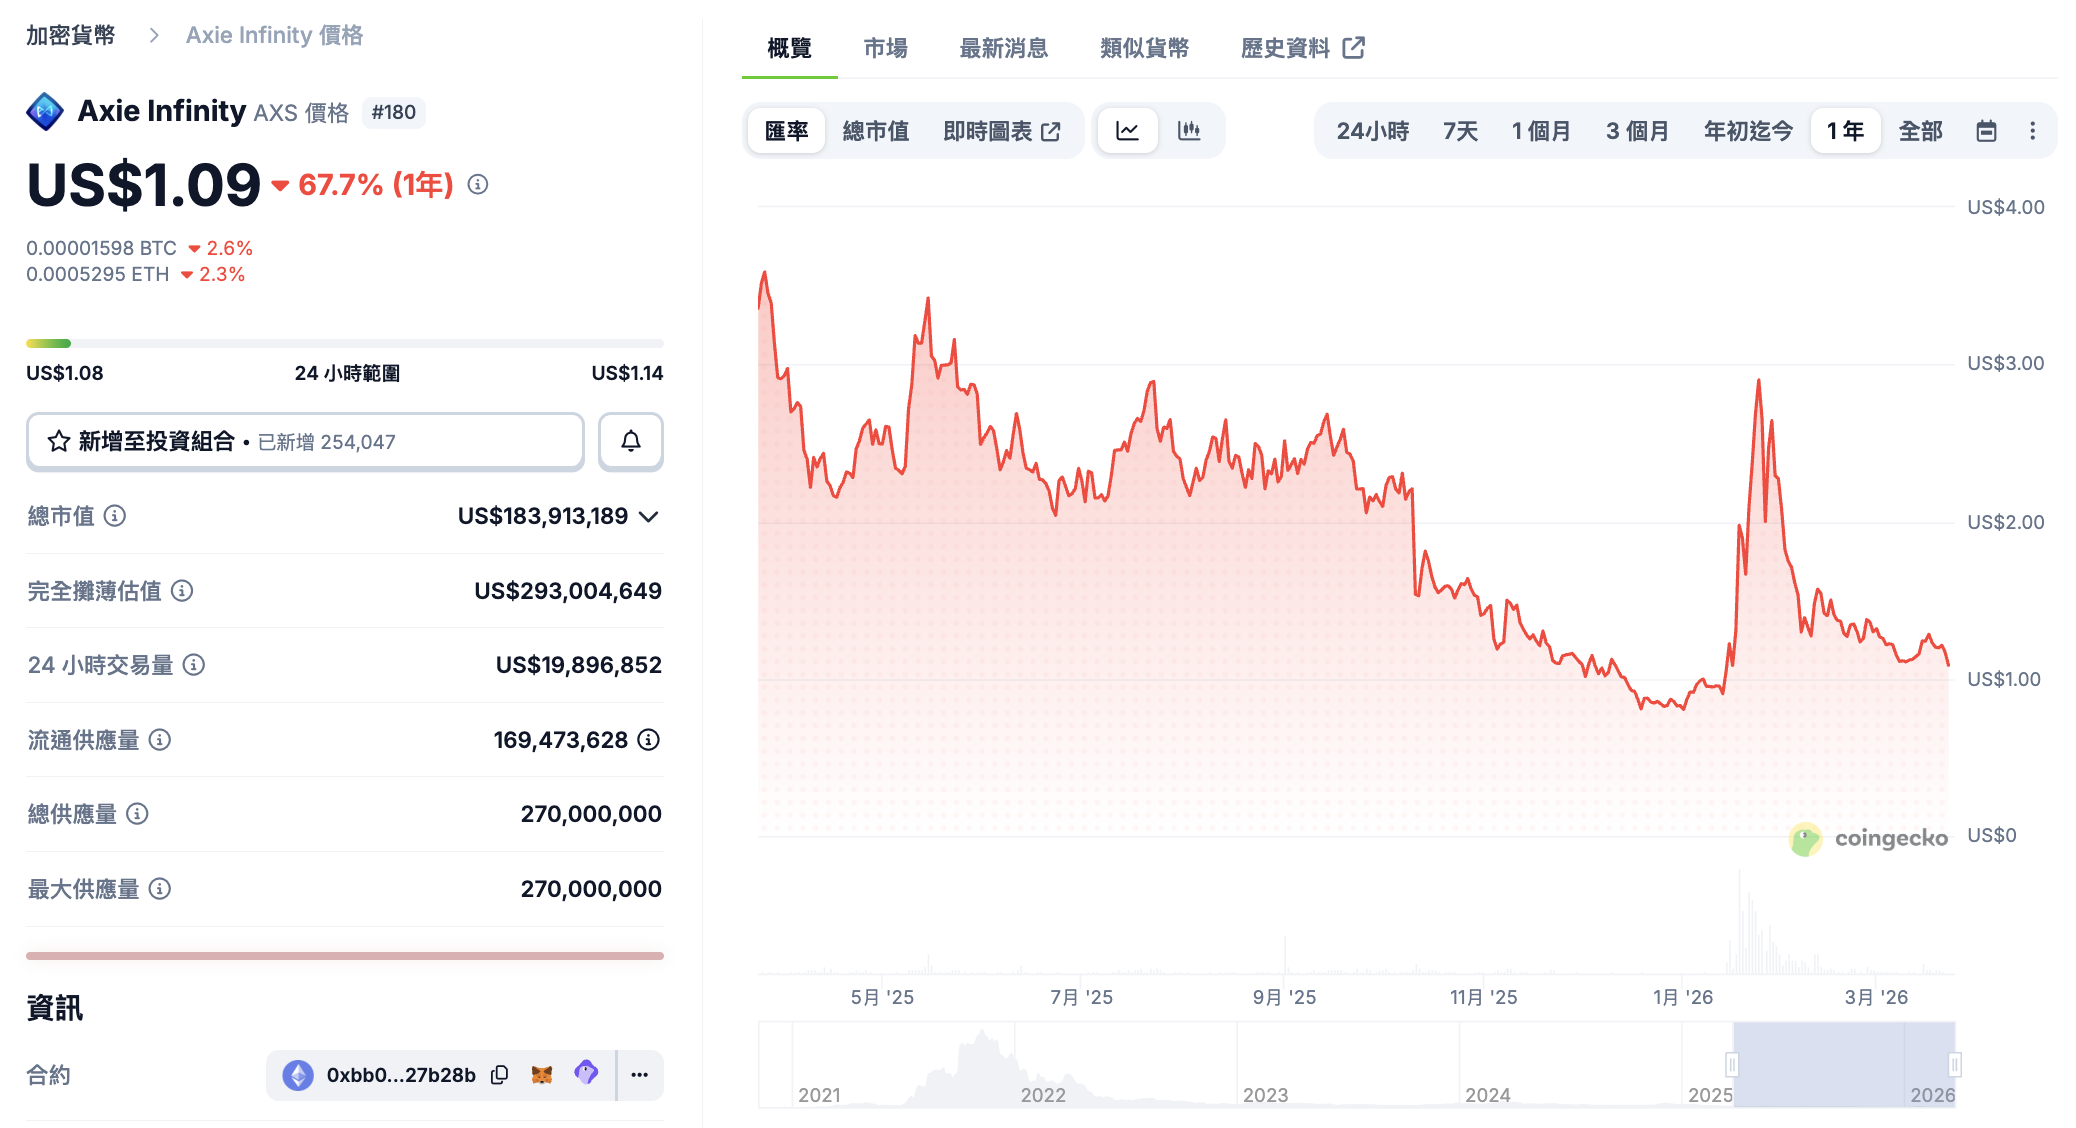Screen dimensions: 2076x1128
Task: Open chart three-dot options menu
Action: point(2032,131)
